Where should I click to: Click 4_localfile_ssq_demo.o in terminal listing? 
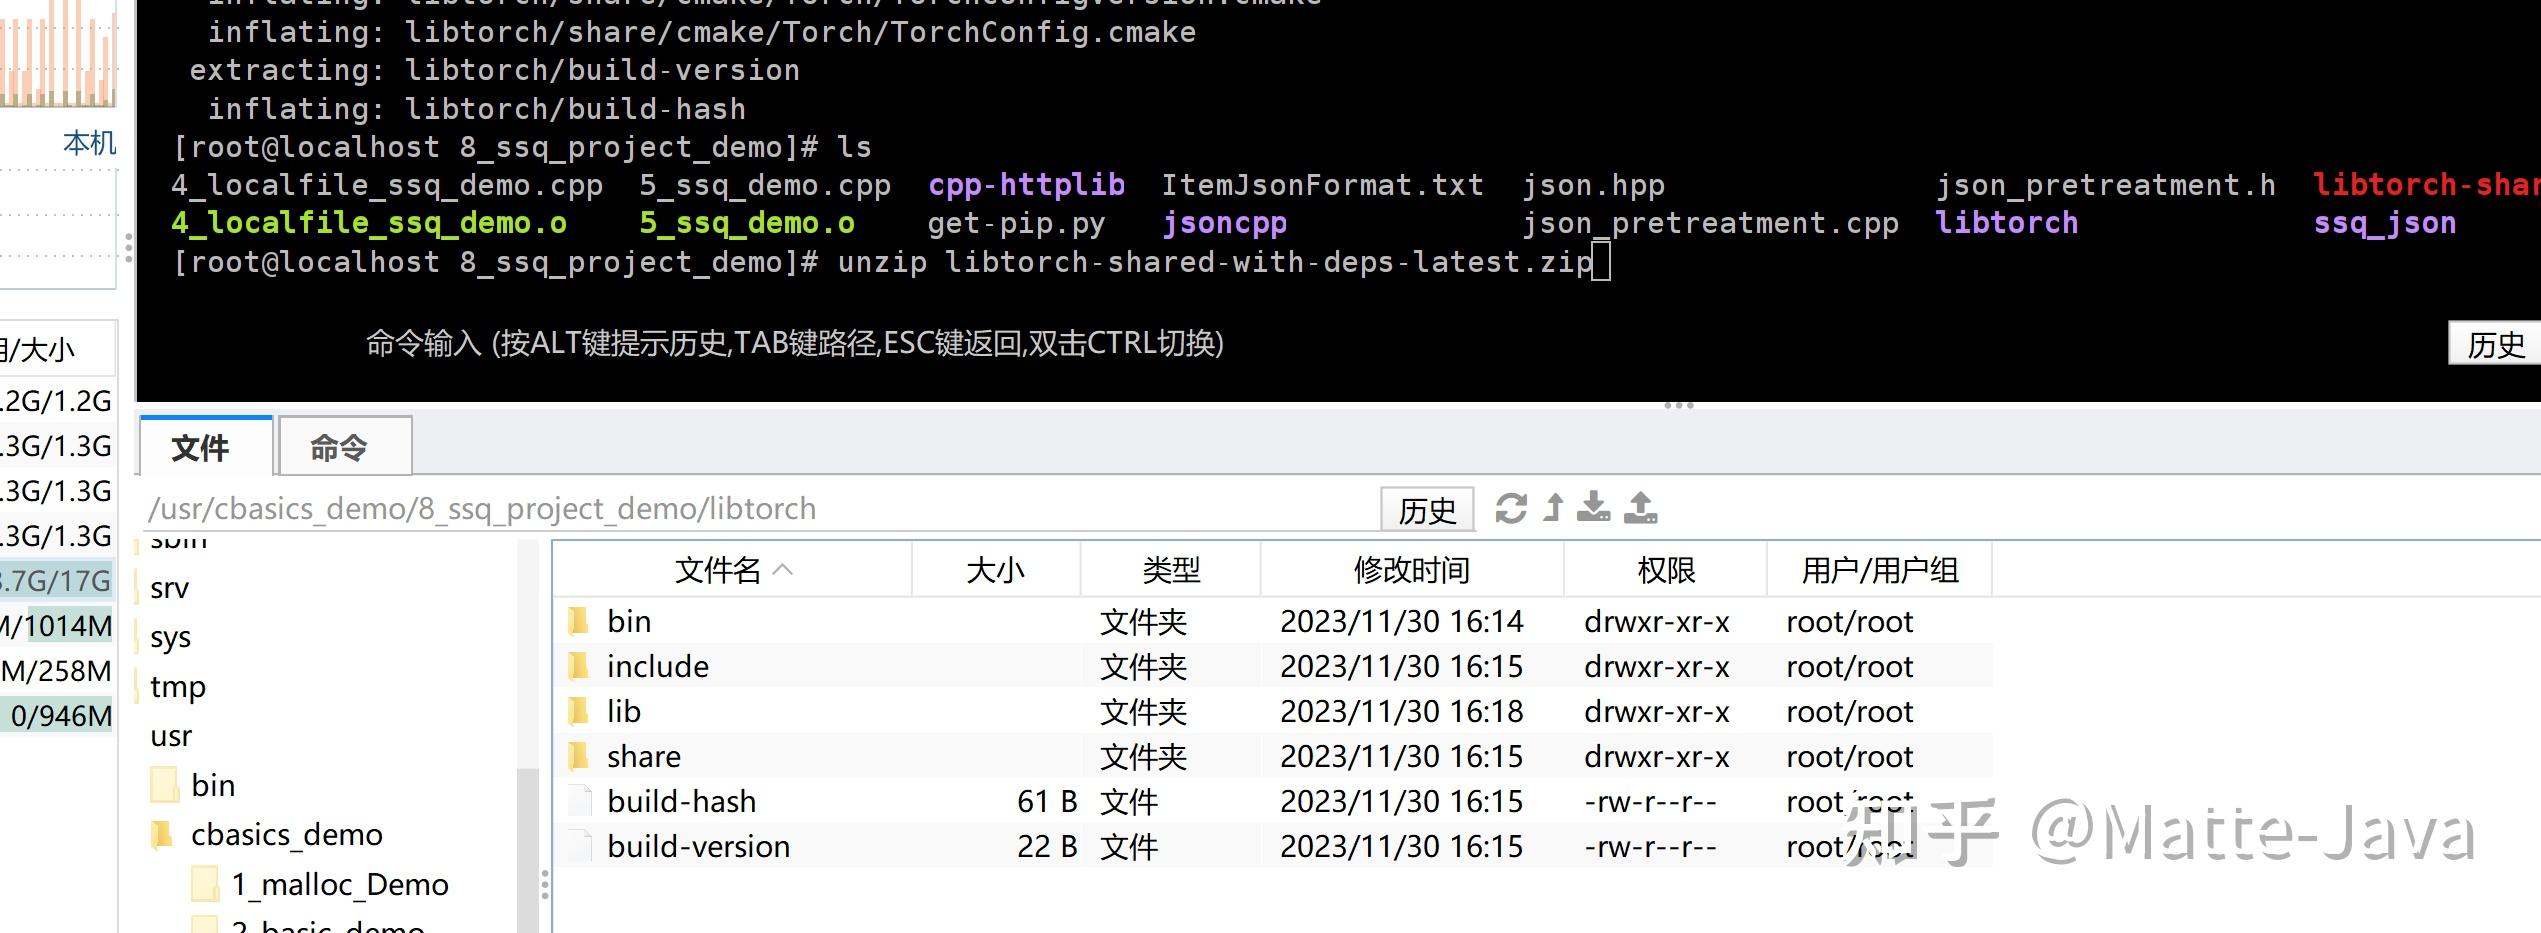369,223
